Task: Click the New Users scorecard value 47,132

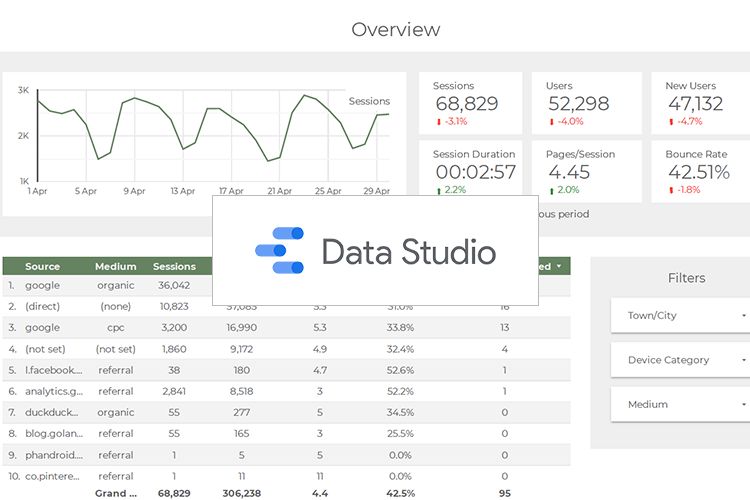Action: (695, 104)
